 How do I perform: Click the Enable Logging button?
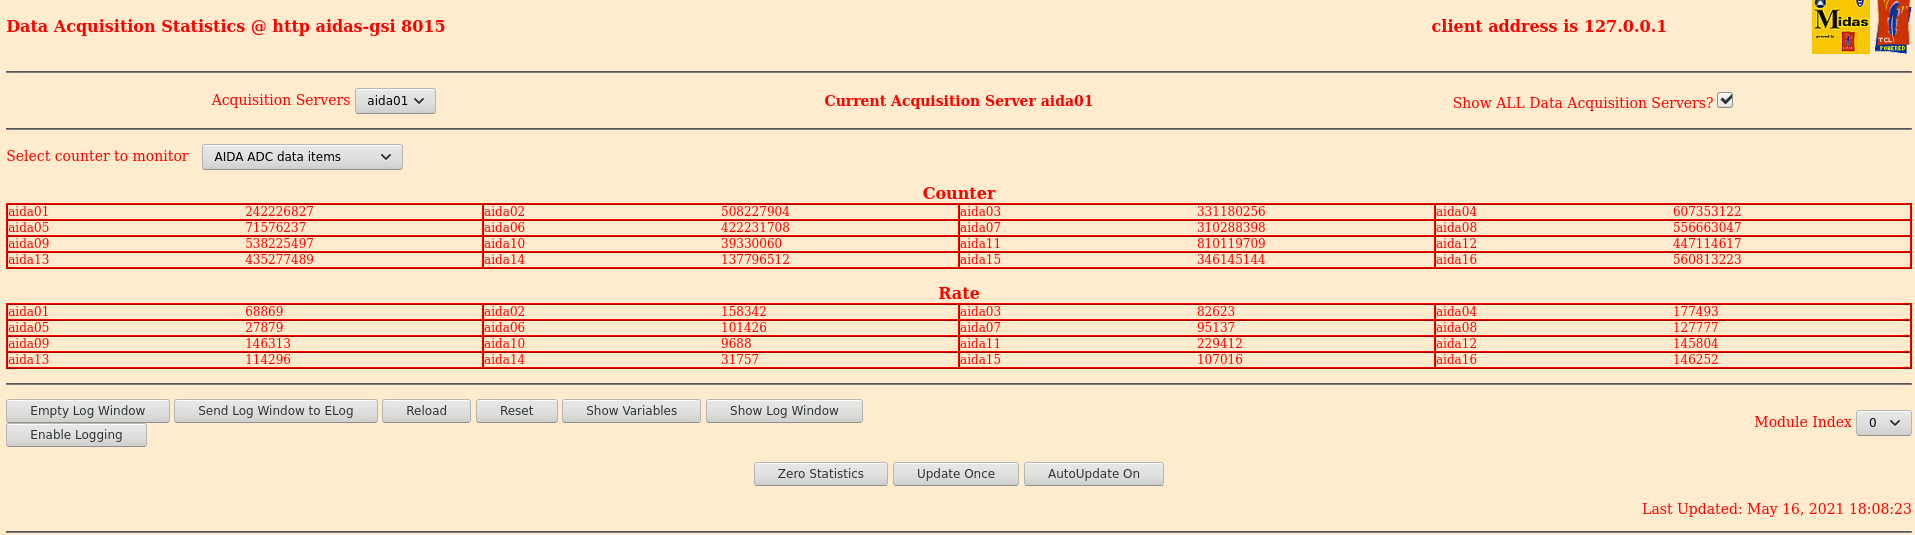pyautogui.click(x=76, y=435)
